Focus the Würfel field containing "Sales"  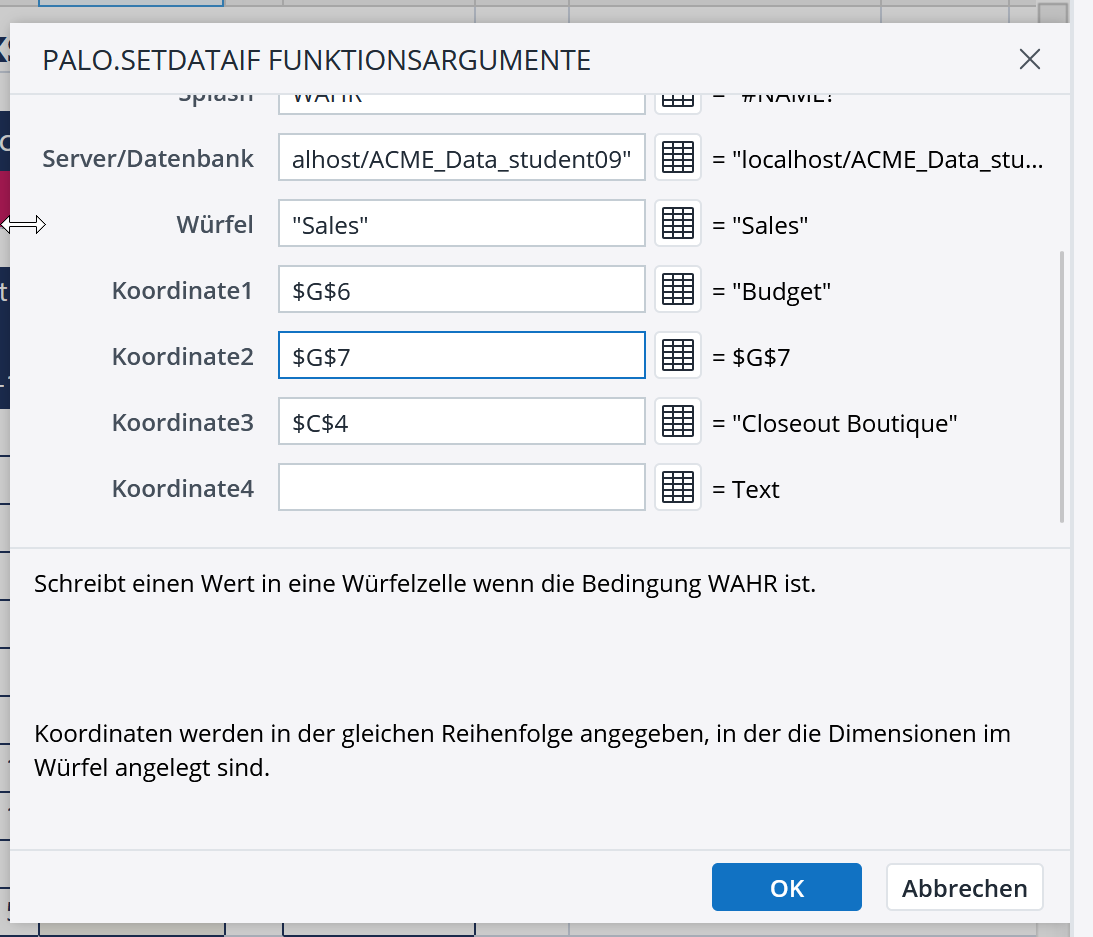pyautogui.click(x=461, y=224)
